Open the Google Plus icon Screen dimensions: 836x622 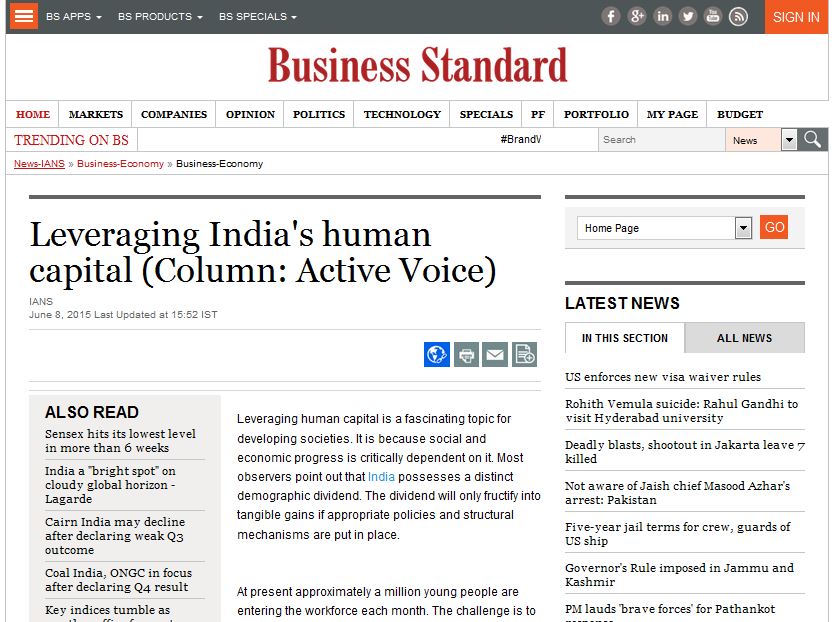(x=637, y=17)
